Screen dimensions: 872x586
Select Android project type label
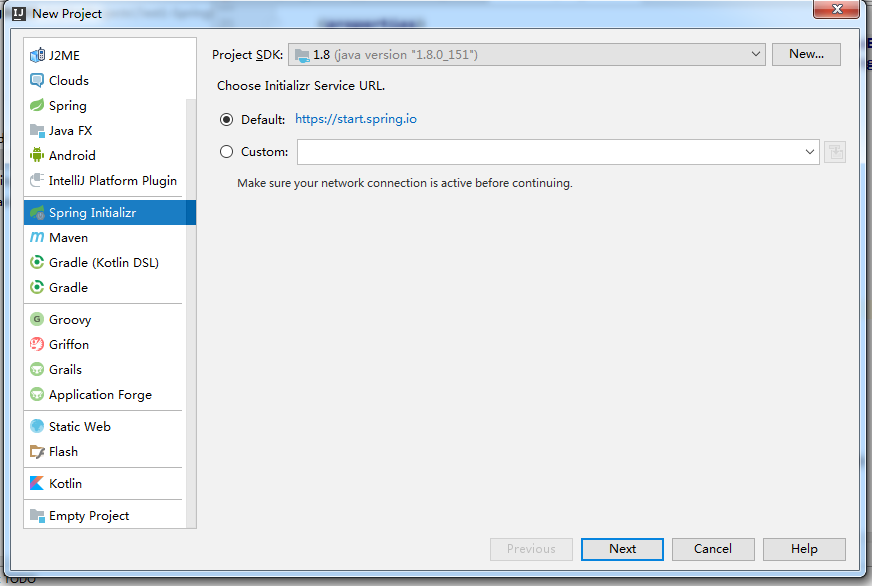(x=72, y=156)
